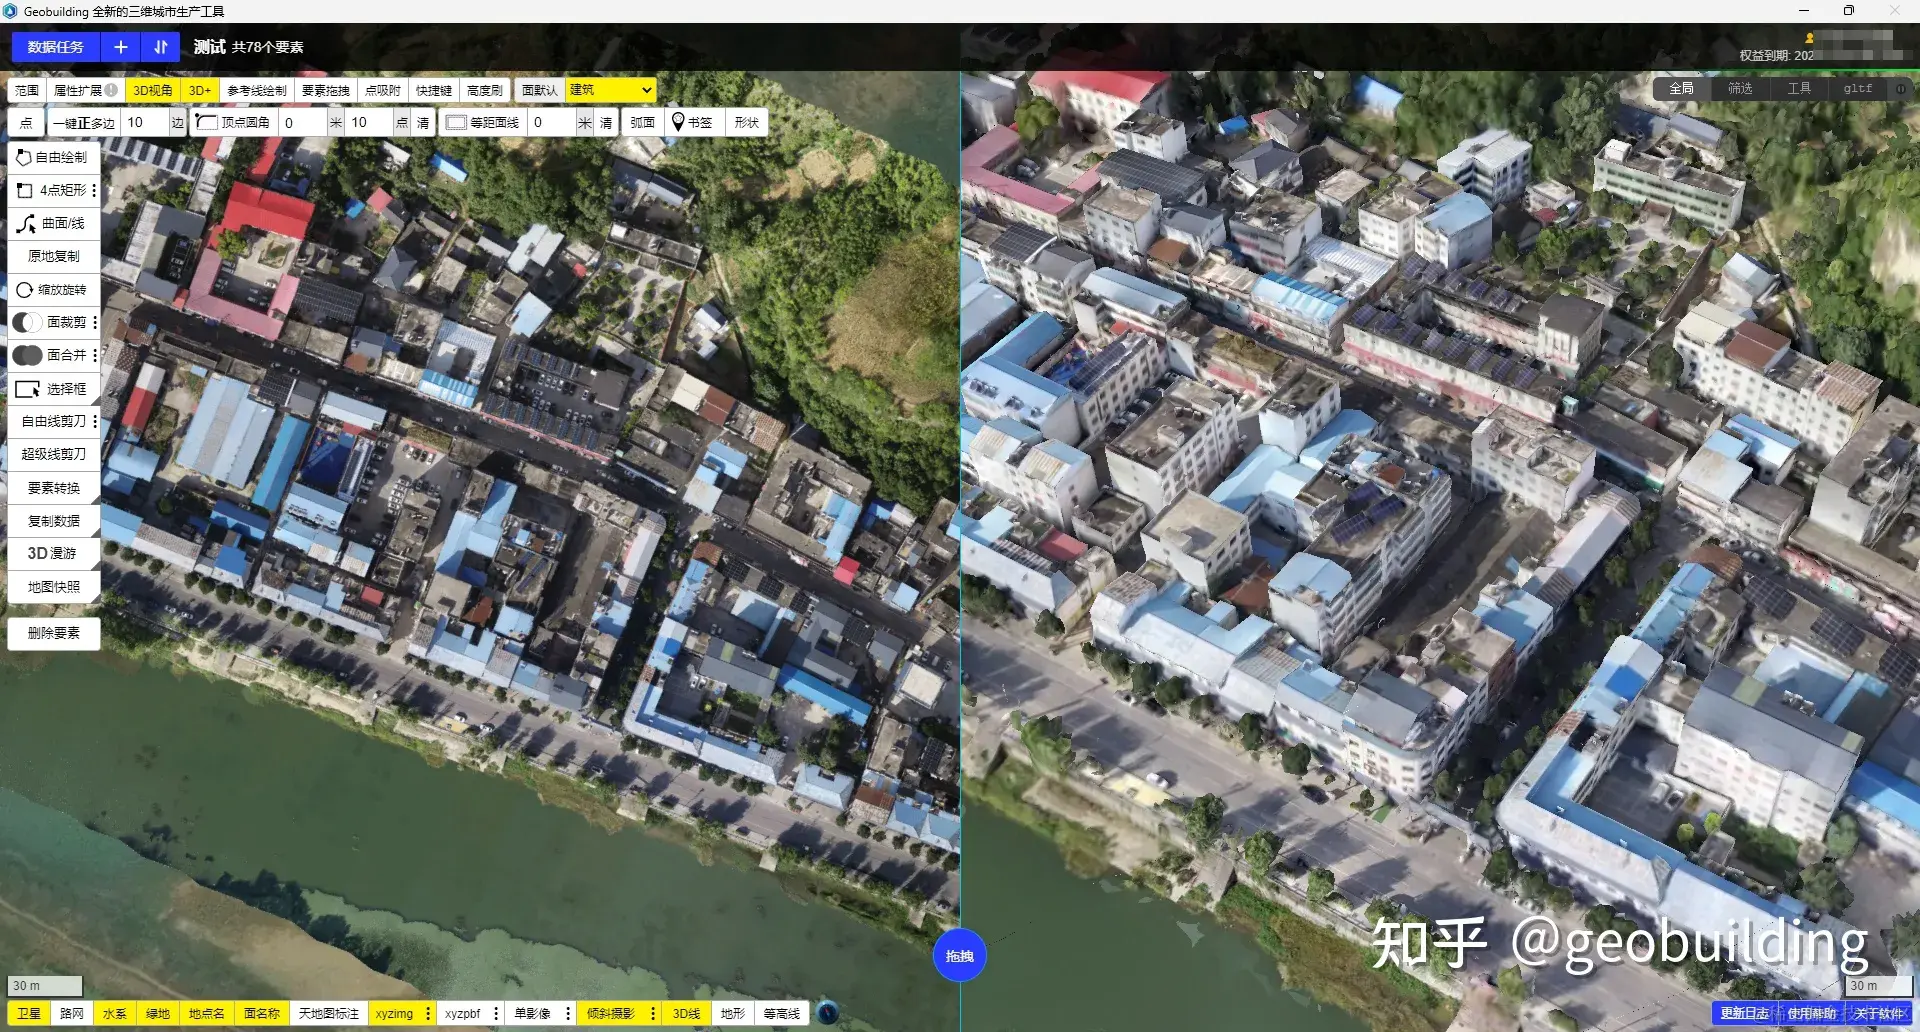The width and height of the screenshot is (1920, 1032).
Task: Switch to the 工具 tools tab
Action: (x=1799, y=88)
